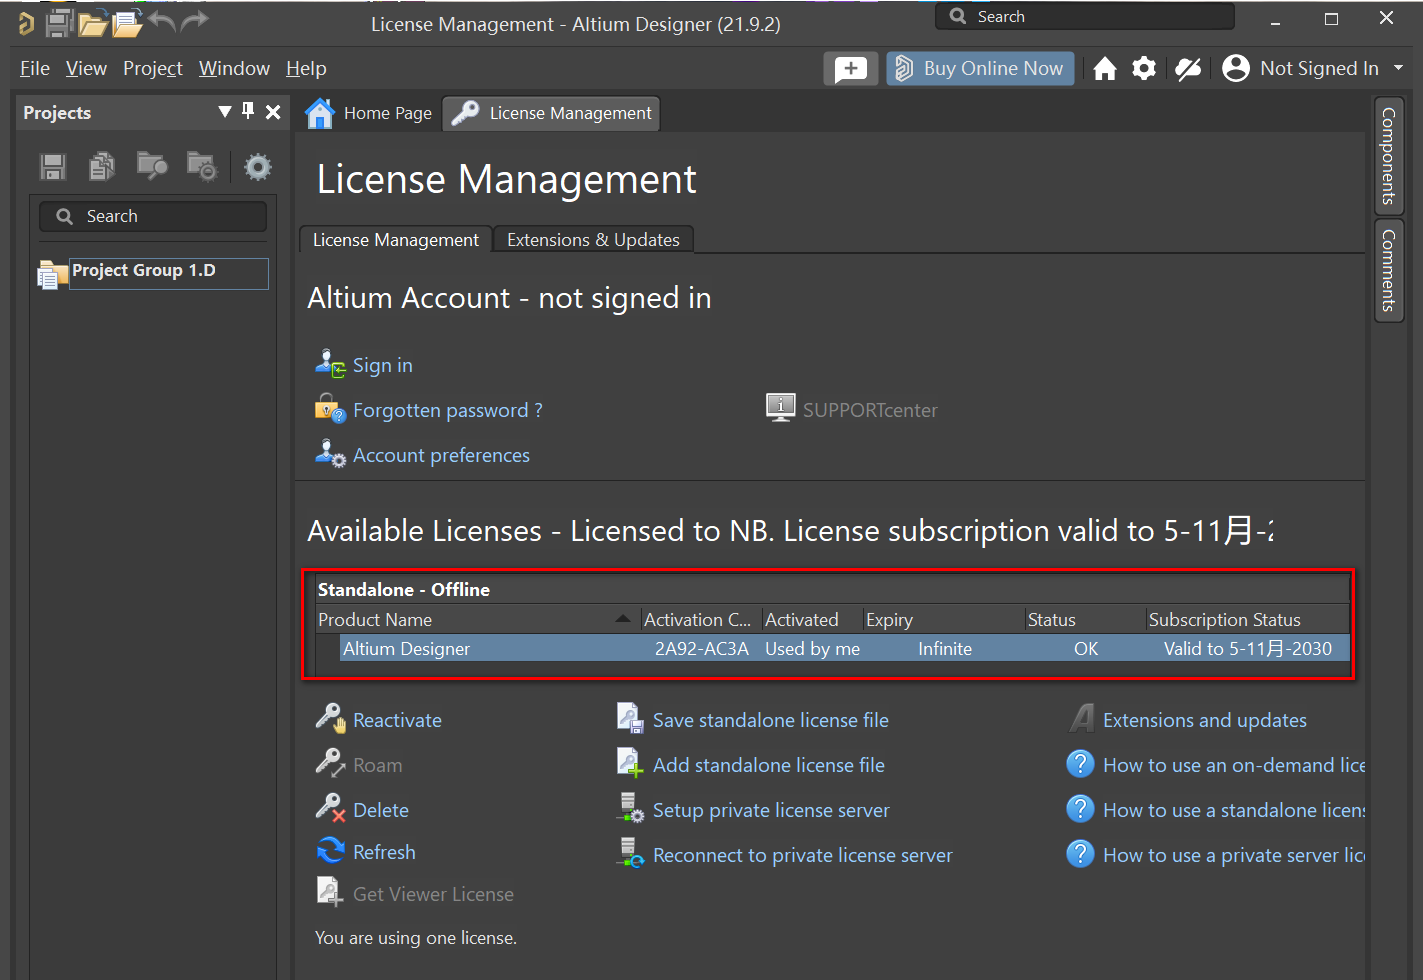Click the Projects panel Search field

coord(153,216)
